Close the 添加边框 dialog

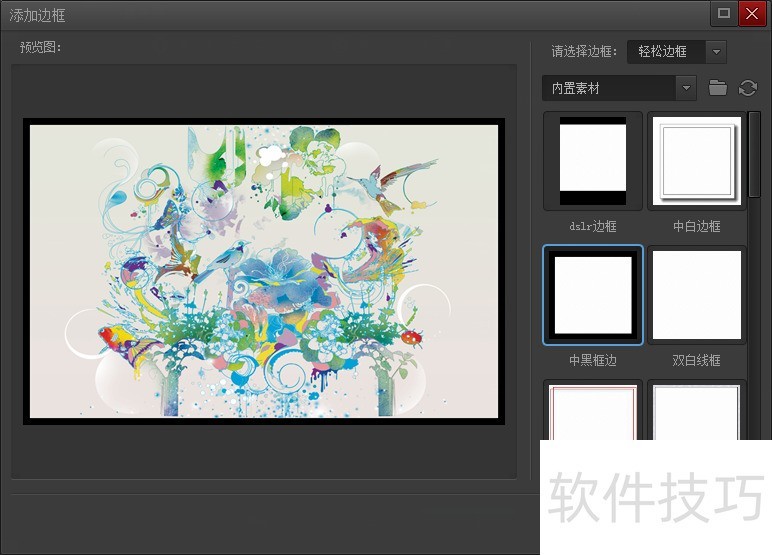751,14
